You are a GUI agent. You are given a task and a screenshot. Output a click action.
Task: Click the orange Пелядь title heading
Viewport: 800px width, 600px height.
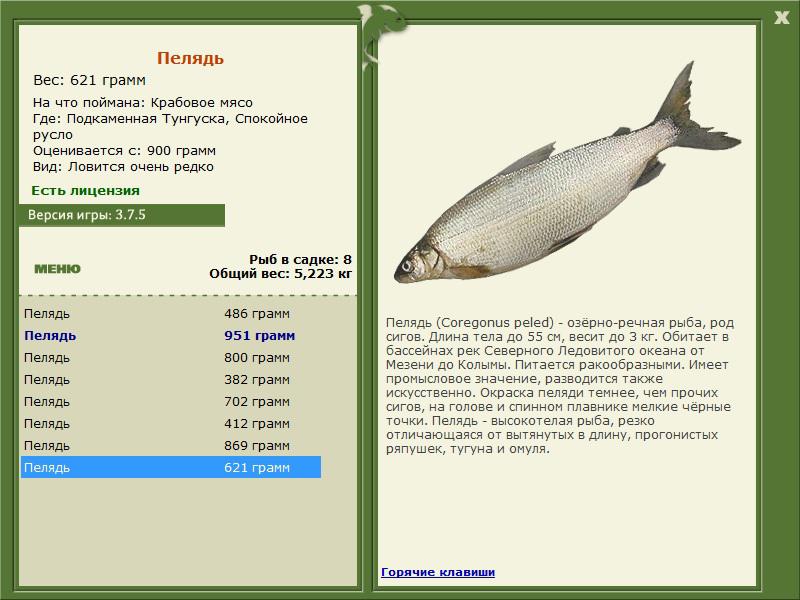click(x=190, y=58)
